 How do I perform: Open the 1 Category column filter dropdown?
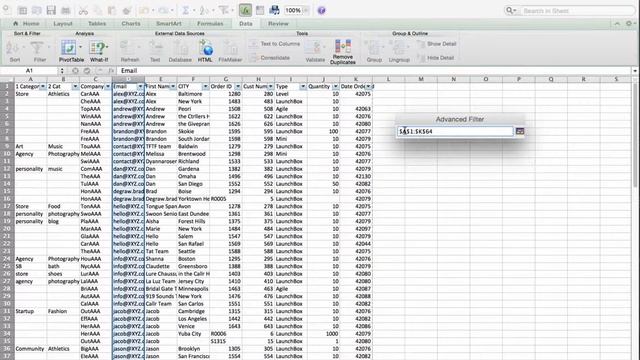click(43, 87)
